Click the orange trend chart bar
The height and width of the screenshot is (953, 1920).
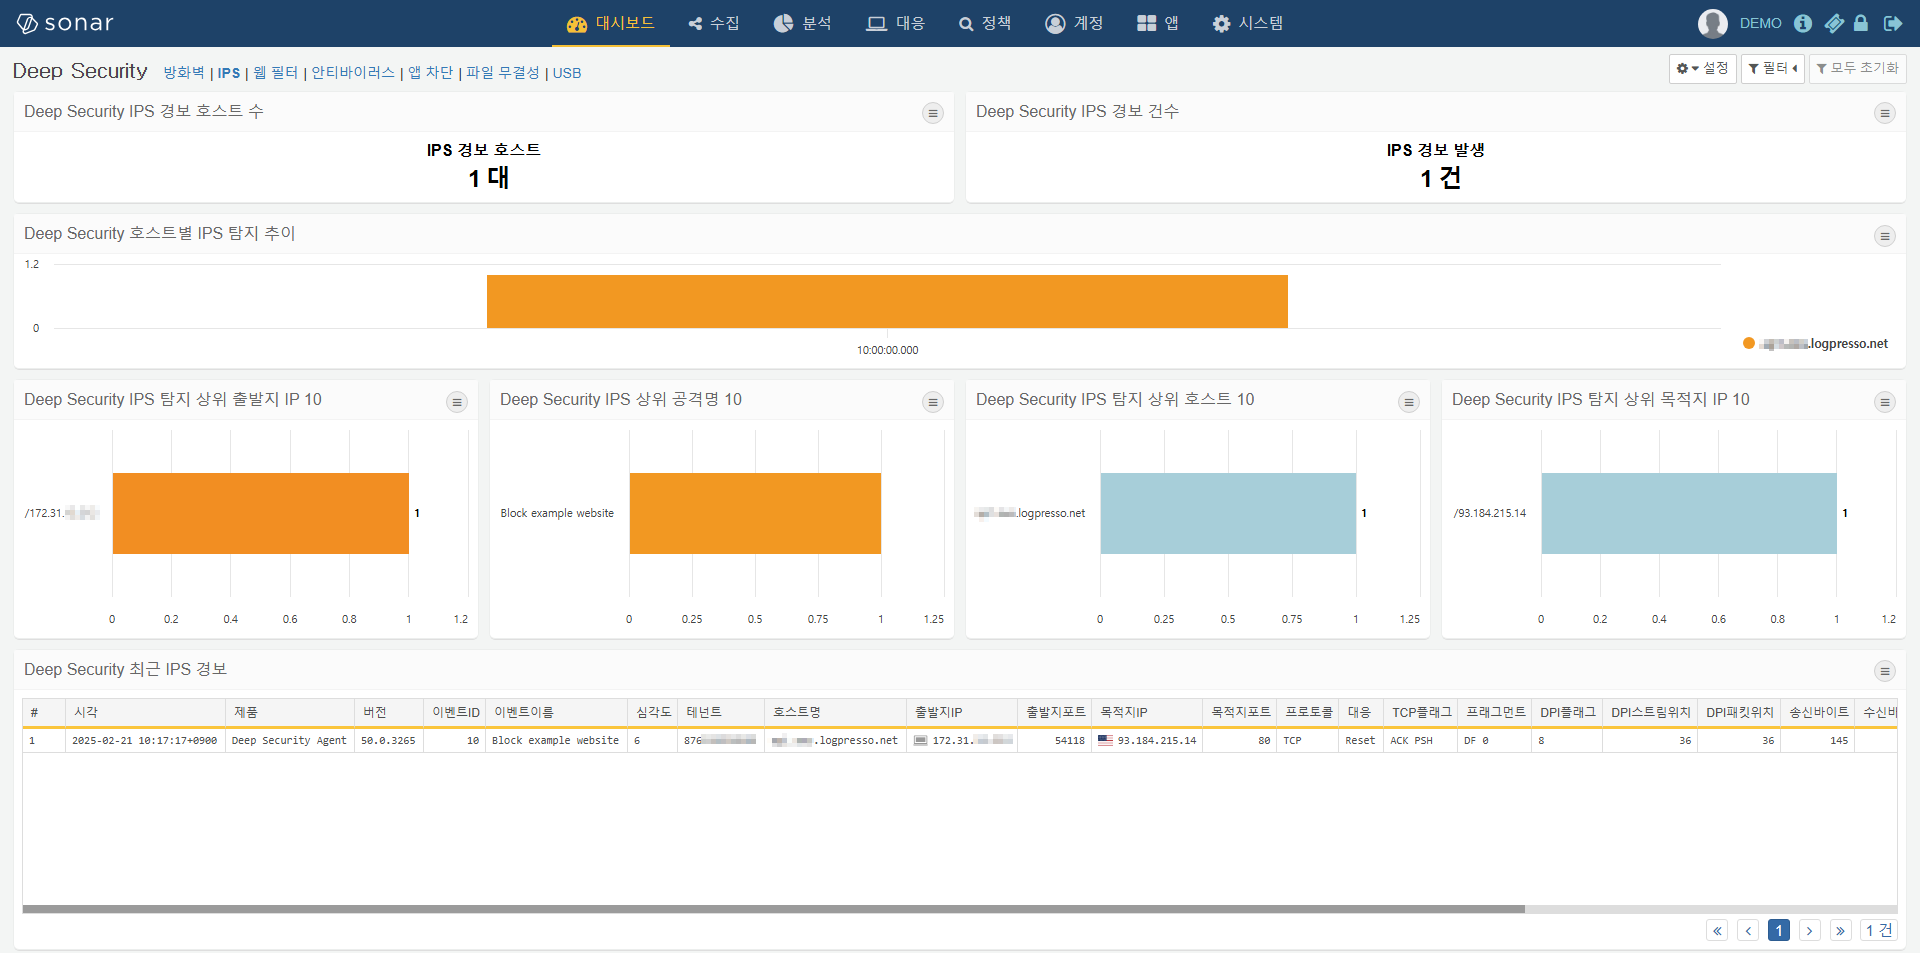click(887, 301)
